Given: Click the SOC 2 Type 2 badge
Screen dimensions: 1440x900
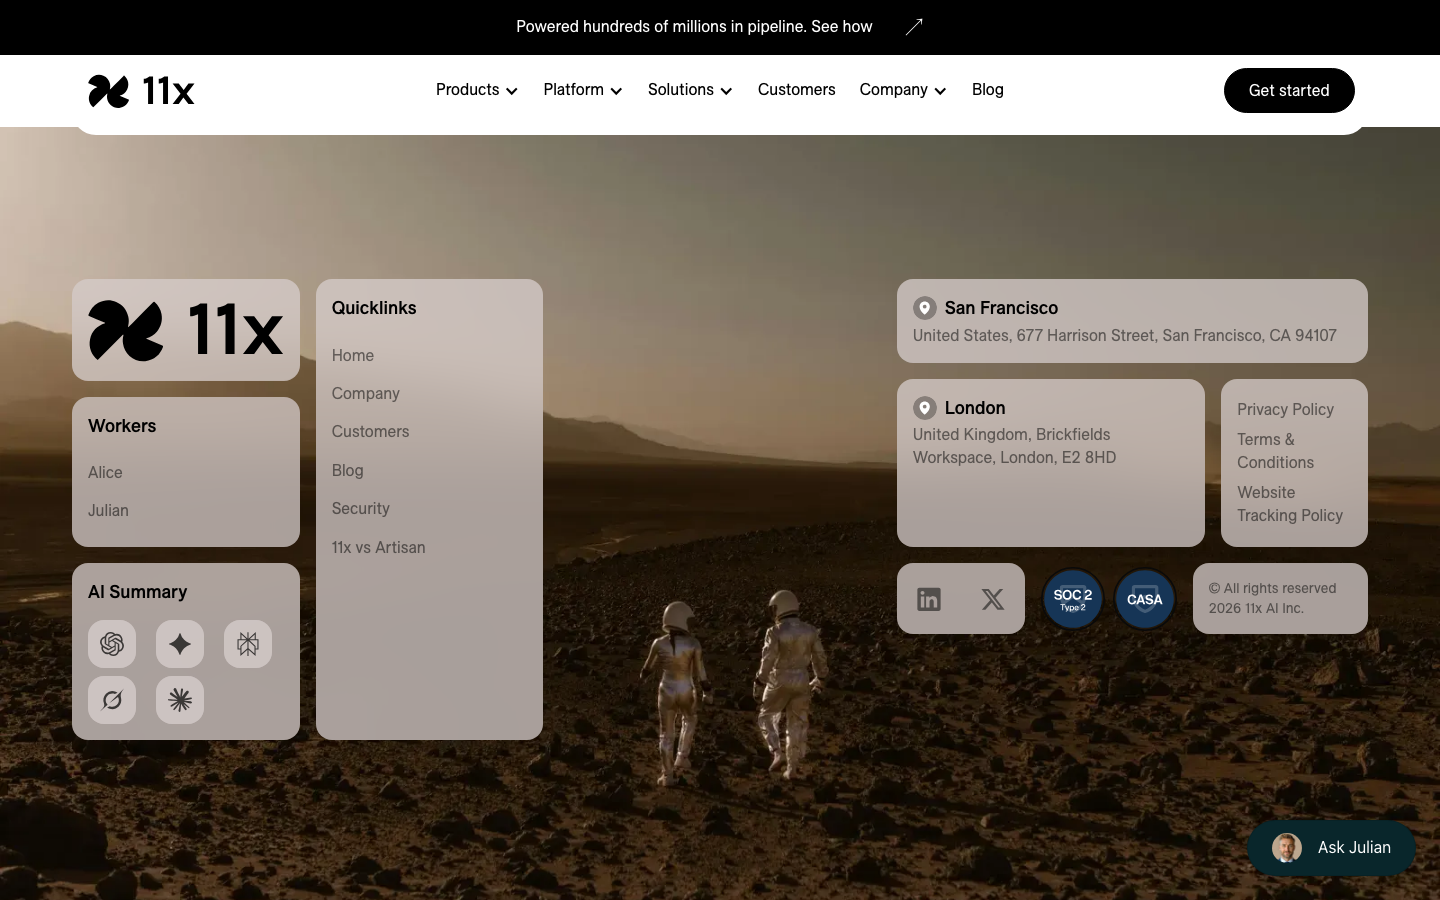Looking at the screenshot, I should 1073,599.
